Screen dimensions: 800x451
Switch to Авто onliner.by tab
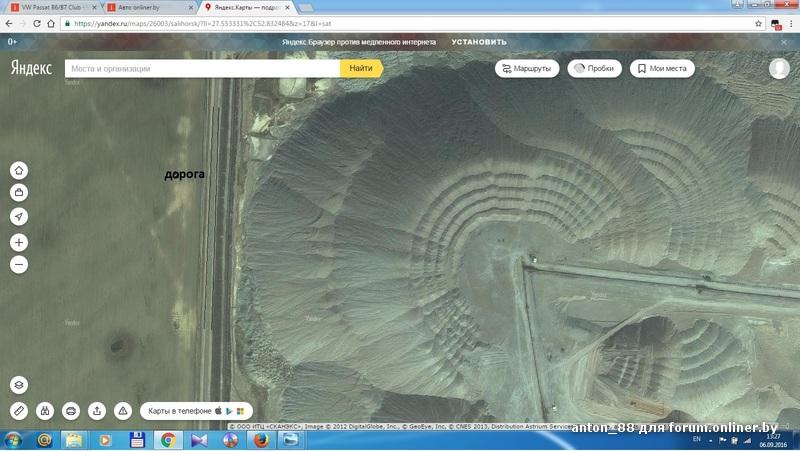150,7
